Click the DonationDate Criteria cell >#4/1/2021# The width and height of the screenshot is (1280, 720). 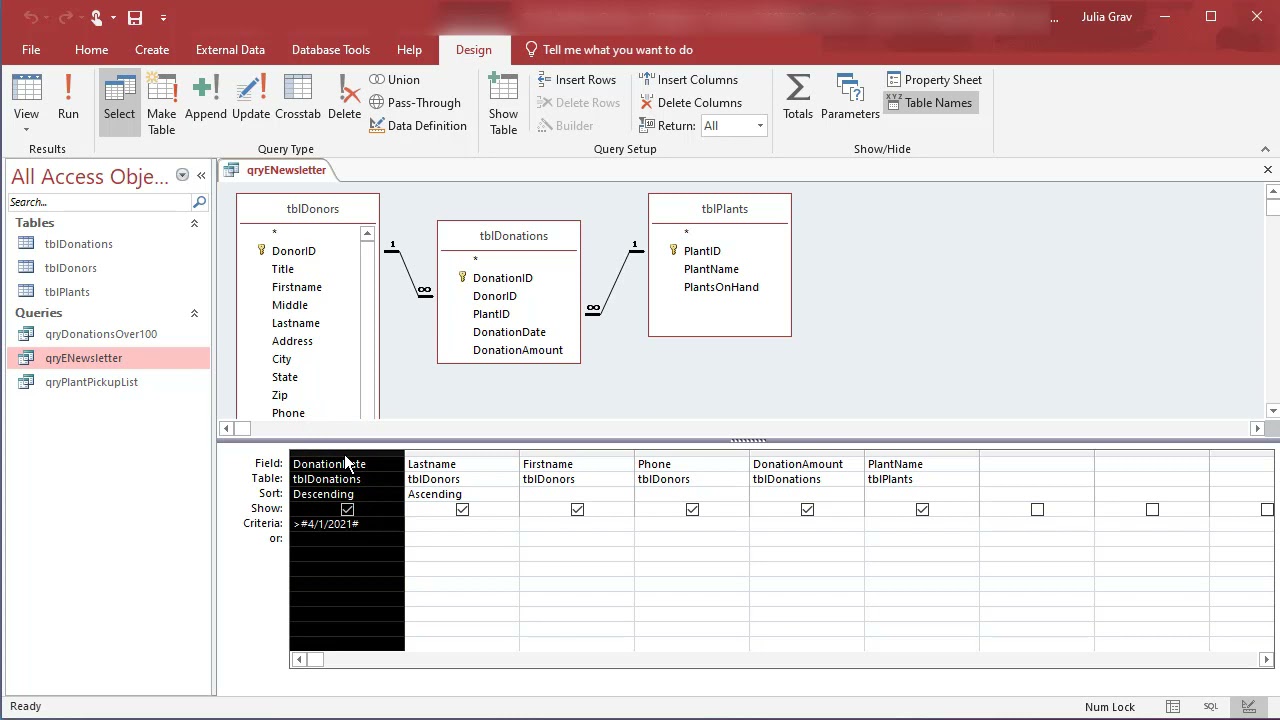point(347,524)
